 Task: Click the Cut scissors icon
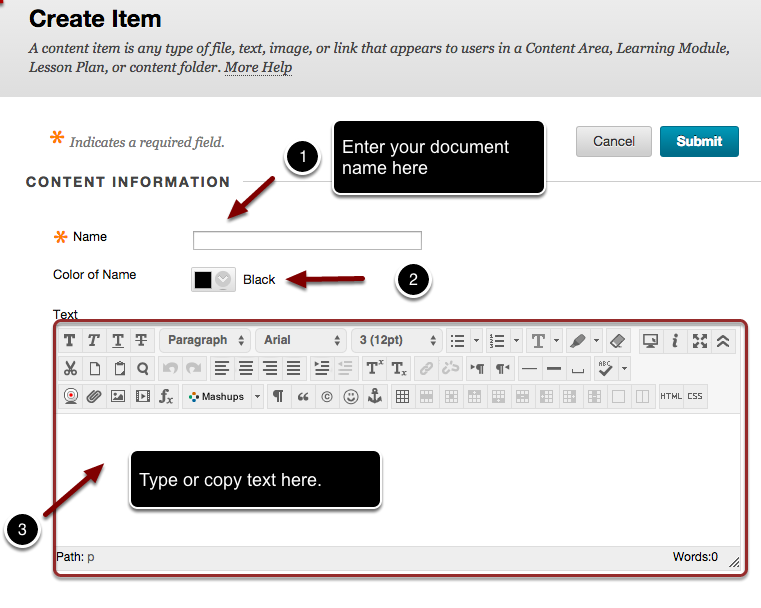tap(70, 369)
